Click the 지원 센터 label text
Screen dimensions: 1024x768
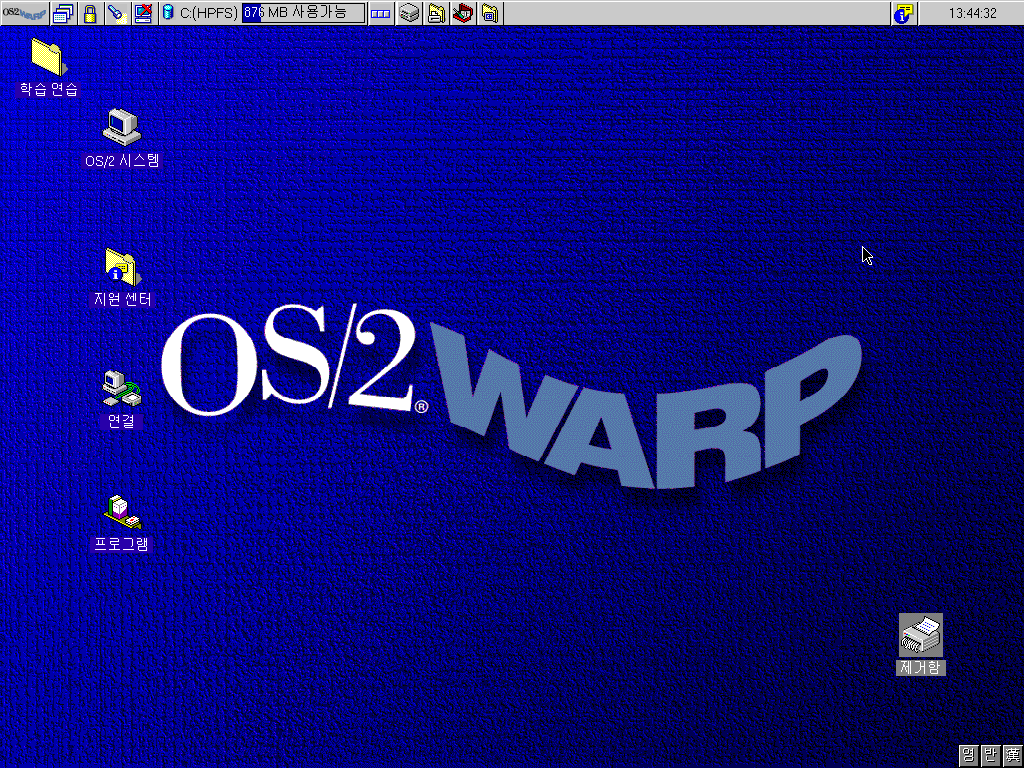(122, 300)
